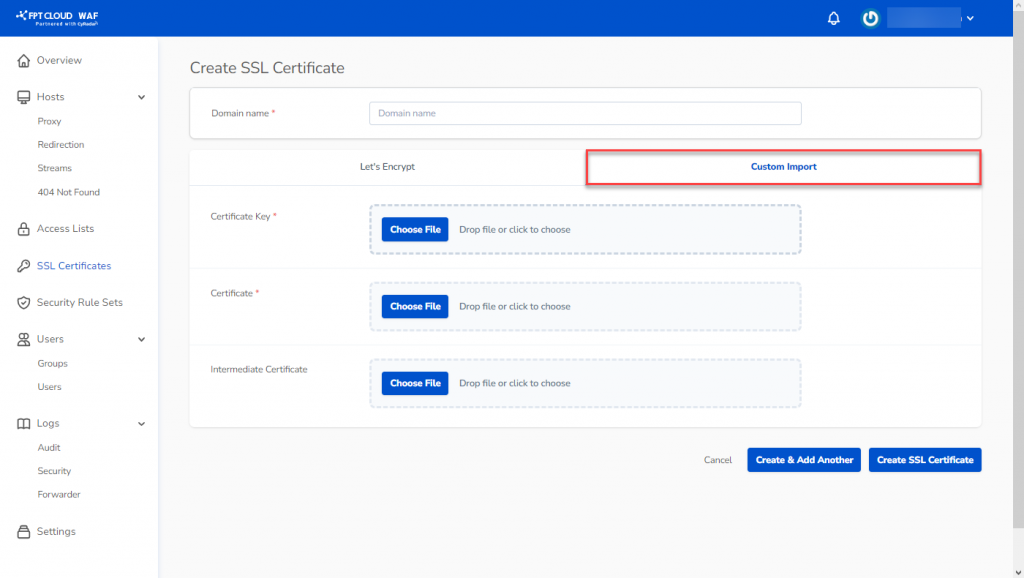Click the Cancel link
This screenshot has height=578, width=1024.
718,460
